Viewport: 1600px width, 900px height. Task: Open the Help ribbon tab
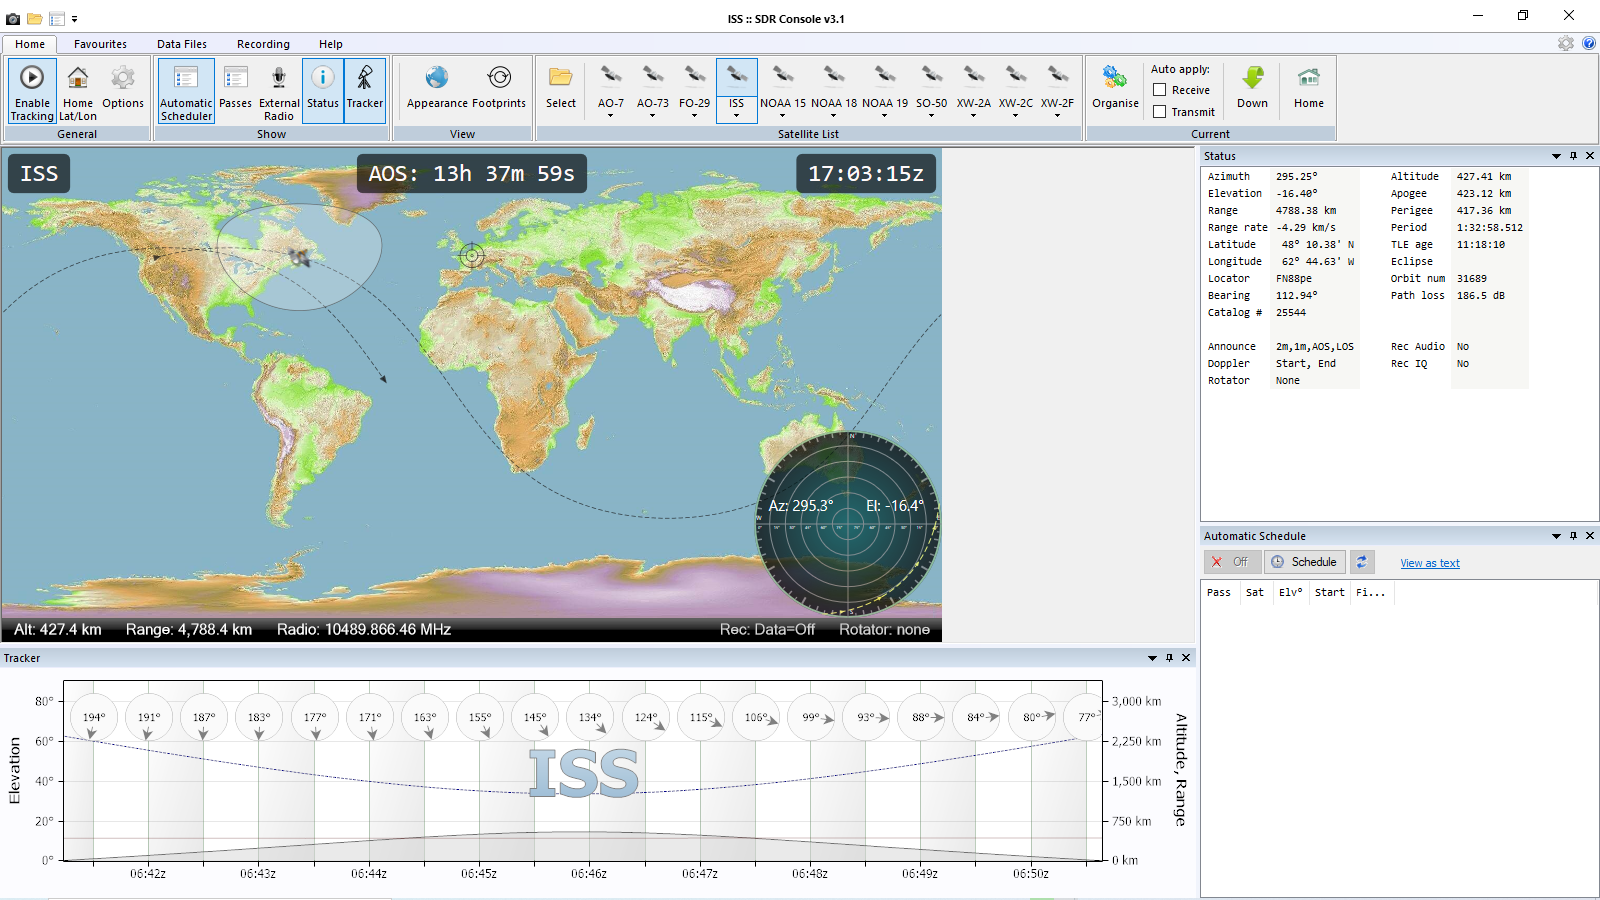[331, 44]
